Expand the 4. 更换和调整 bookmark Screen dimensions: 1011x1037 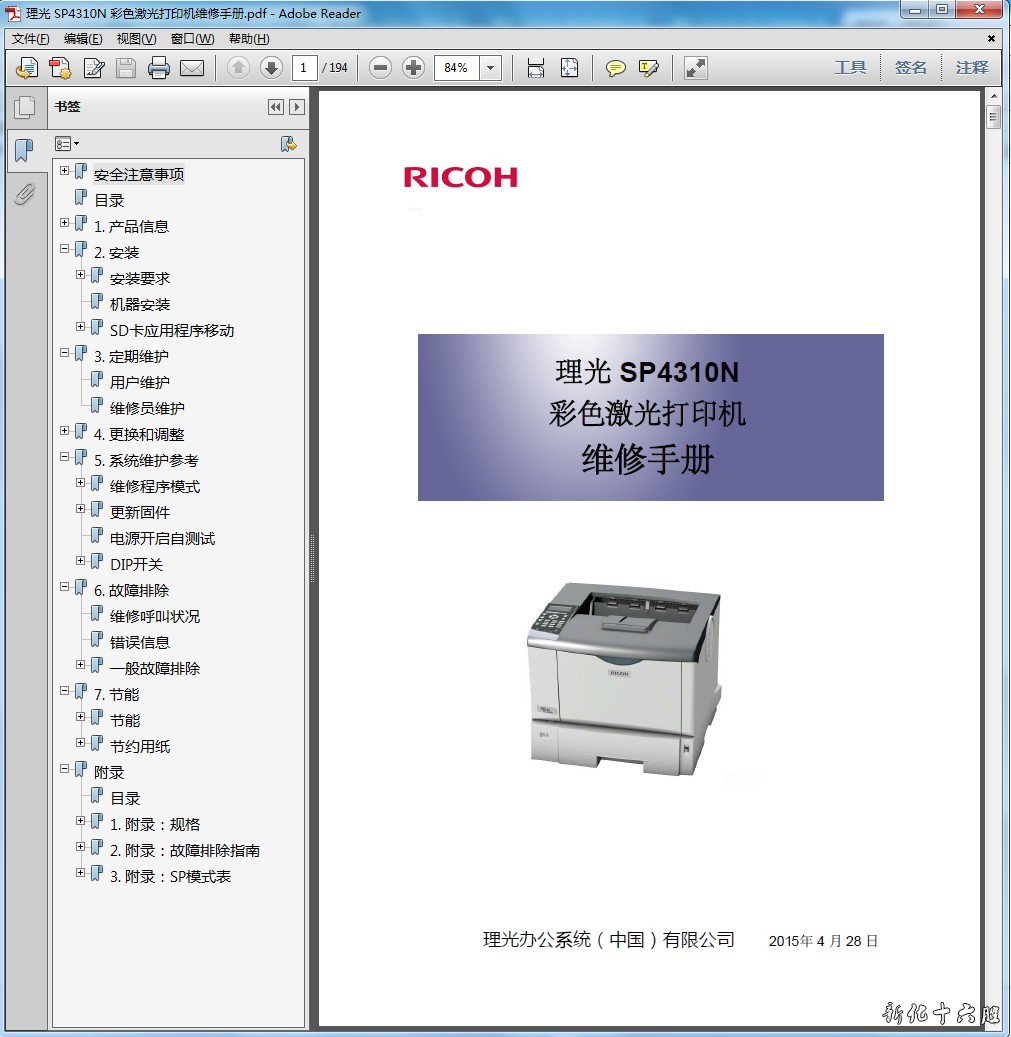coord(65,431)
